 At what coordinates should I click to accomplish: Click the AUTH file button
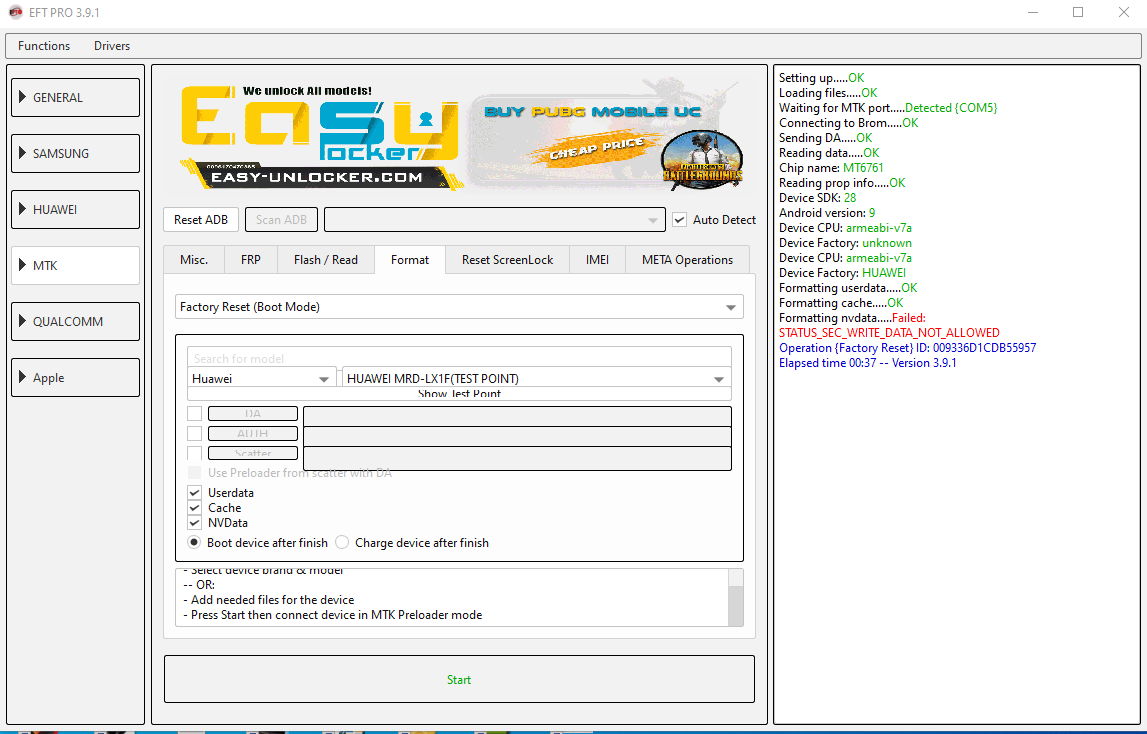(x=253, y=433)
